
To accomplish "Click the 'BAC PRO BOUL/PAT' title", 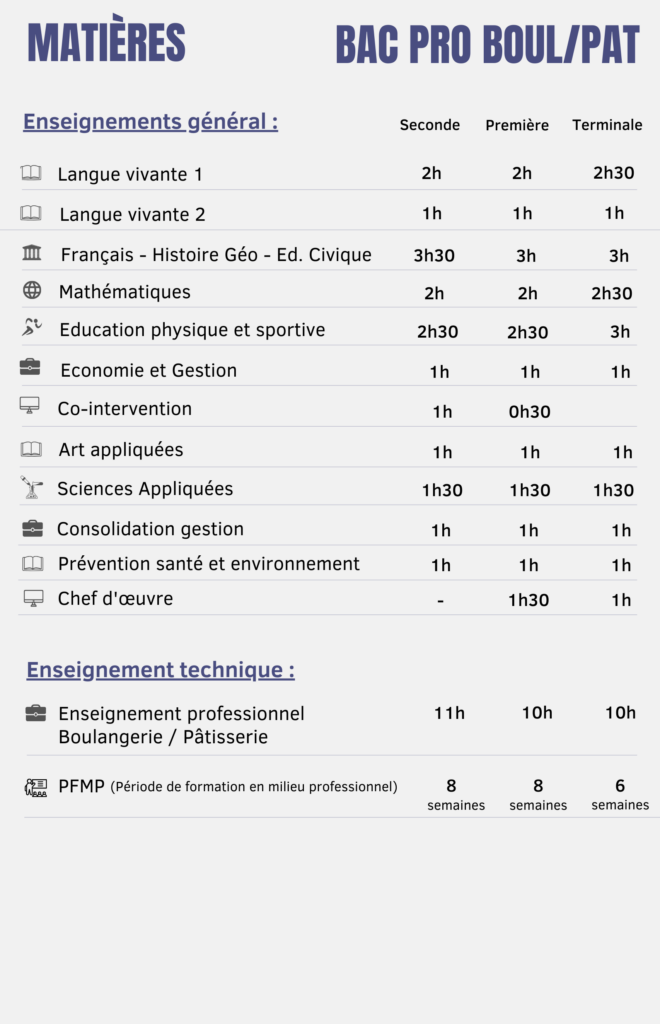I will point(487,46).
